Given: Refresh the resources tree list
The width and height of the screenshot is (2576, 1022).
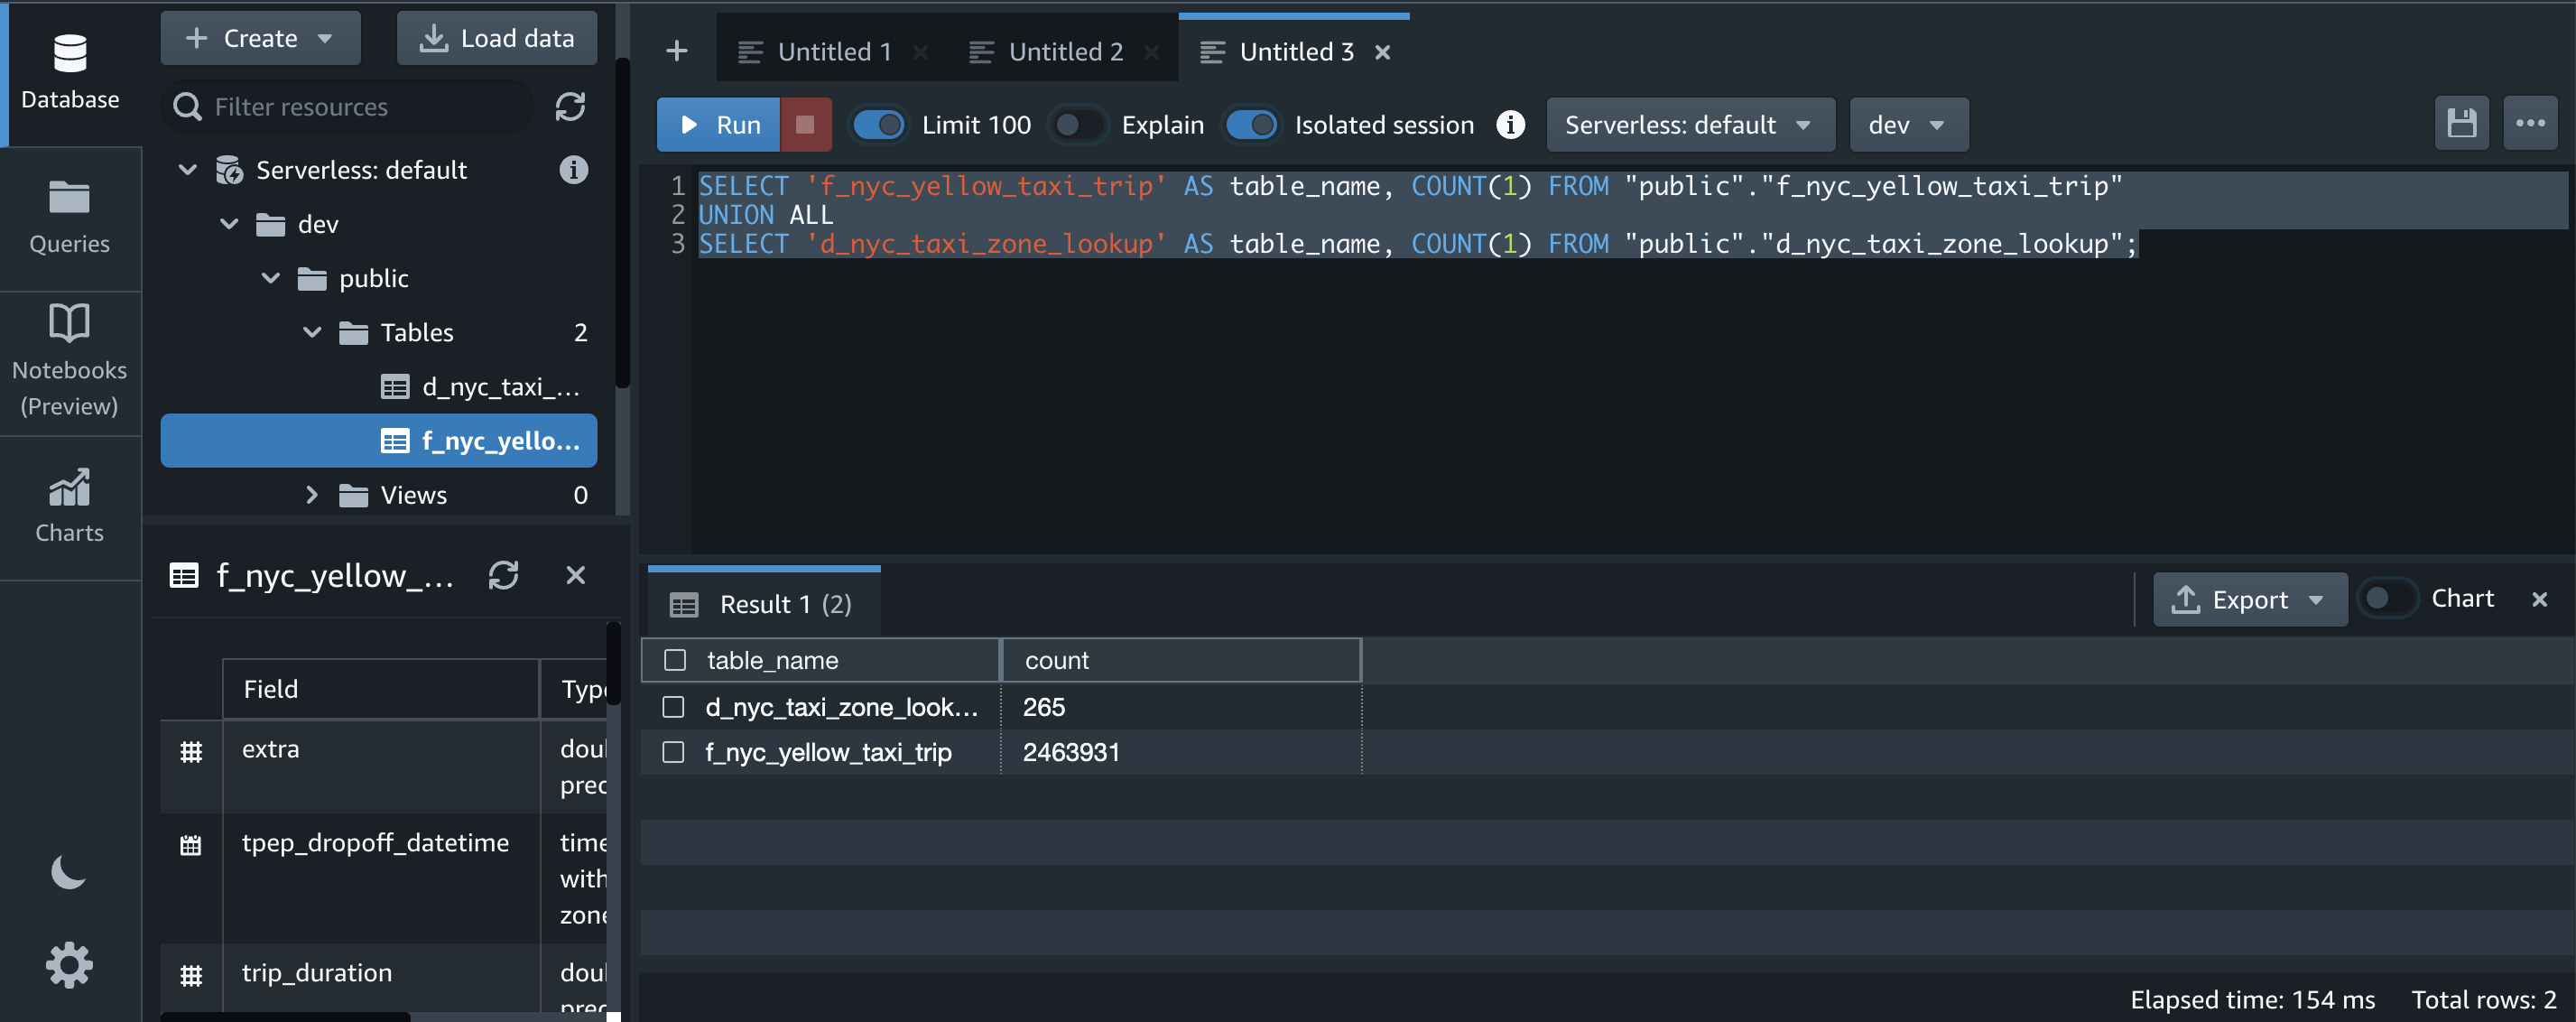Looking at the screenshot, I should [570, 107].
